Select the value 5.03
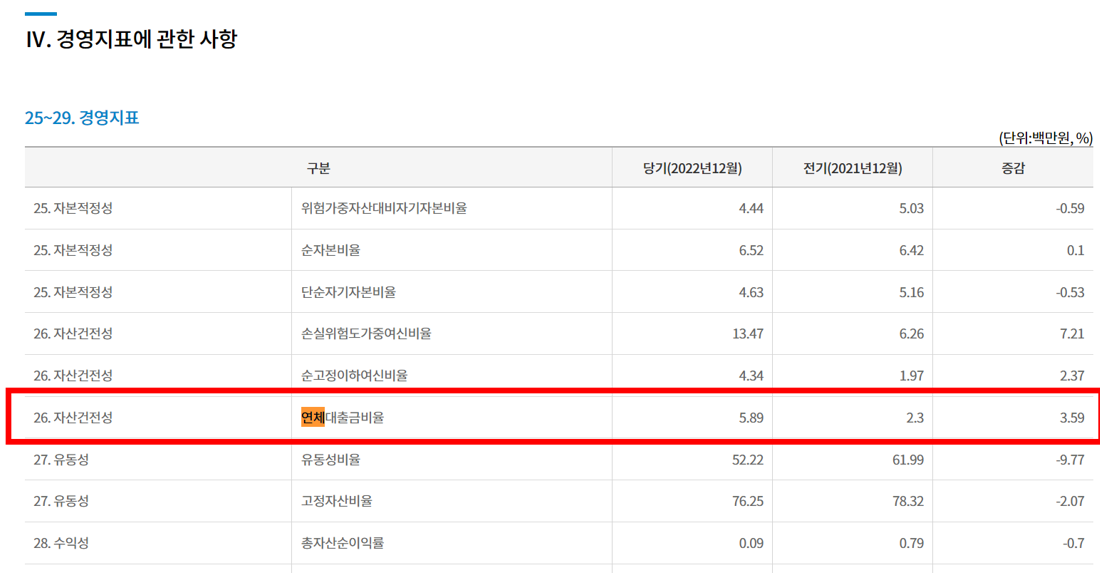 tap(911, 208)
